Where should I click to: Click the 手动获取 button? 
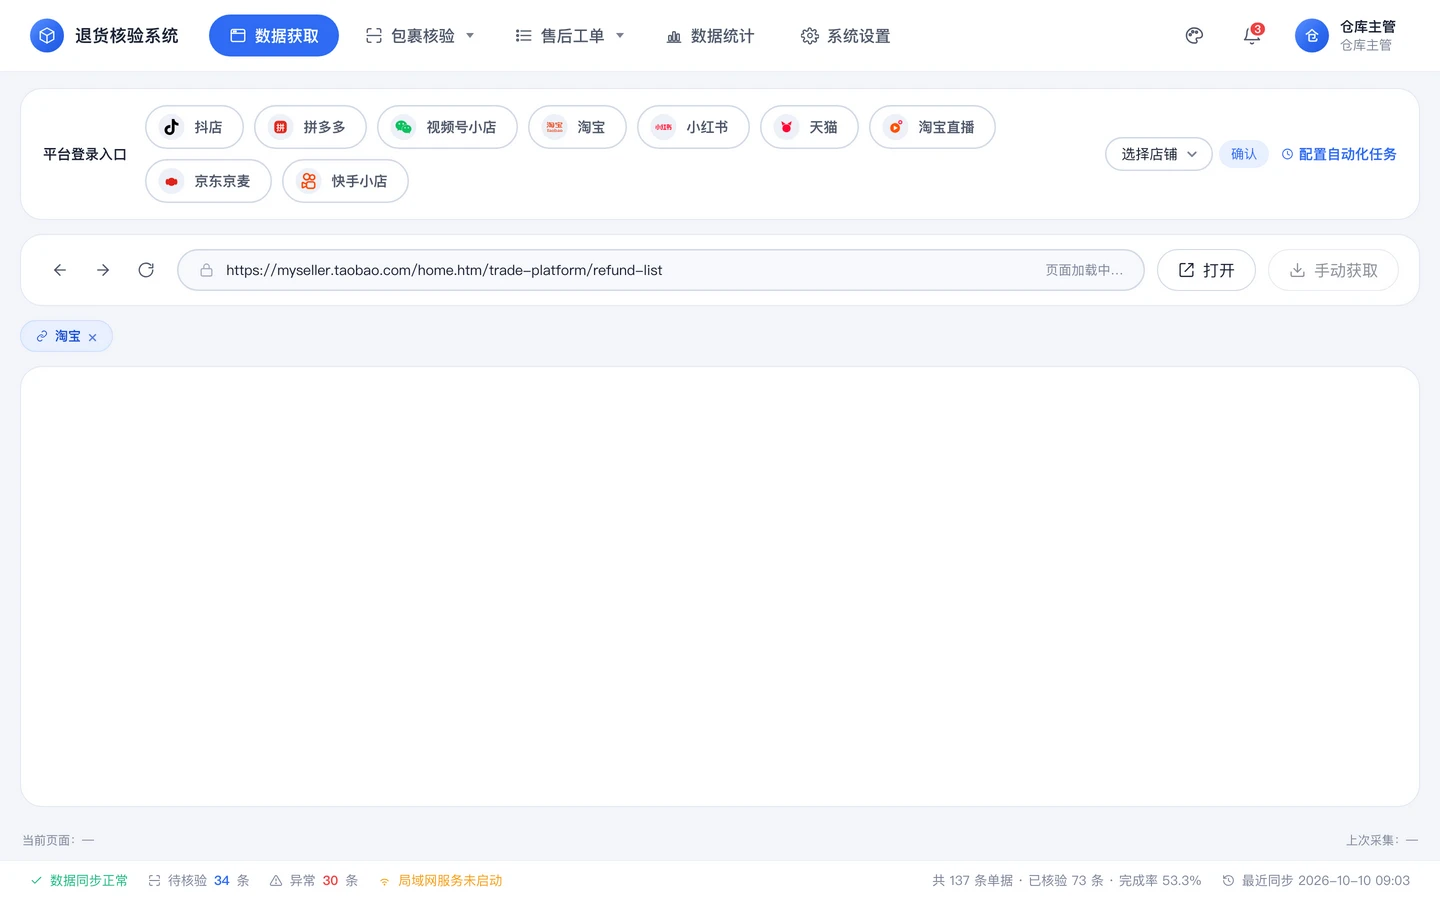tap(1333, 270)
